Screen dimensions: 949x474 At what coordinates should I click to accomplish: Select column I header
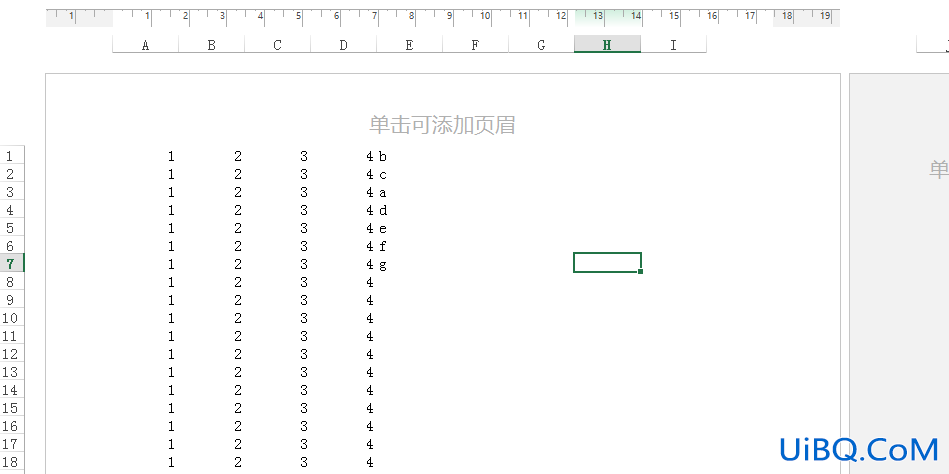[673, 44]
